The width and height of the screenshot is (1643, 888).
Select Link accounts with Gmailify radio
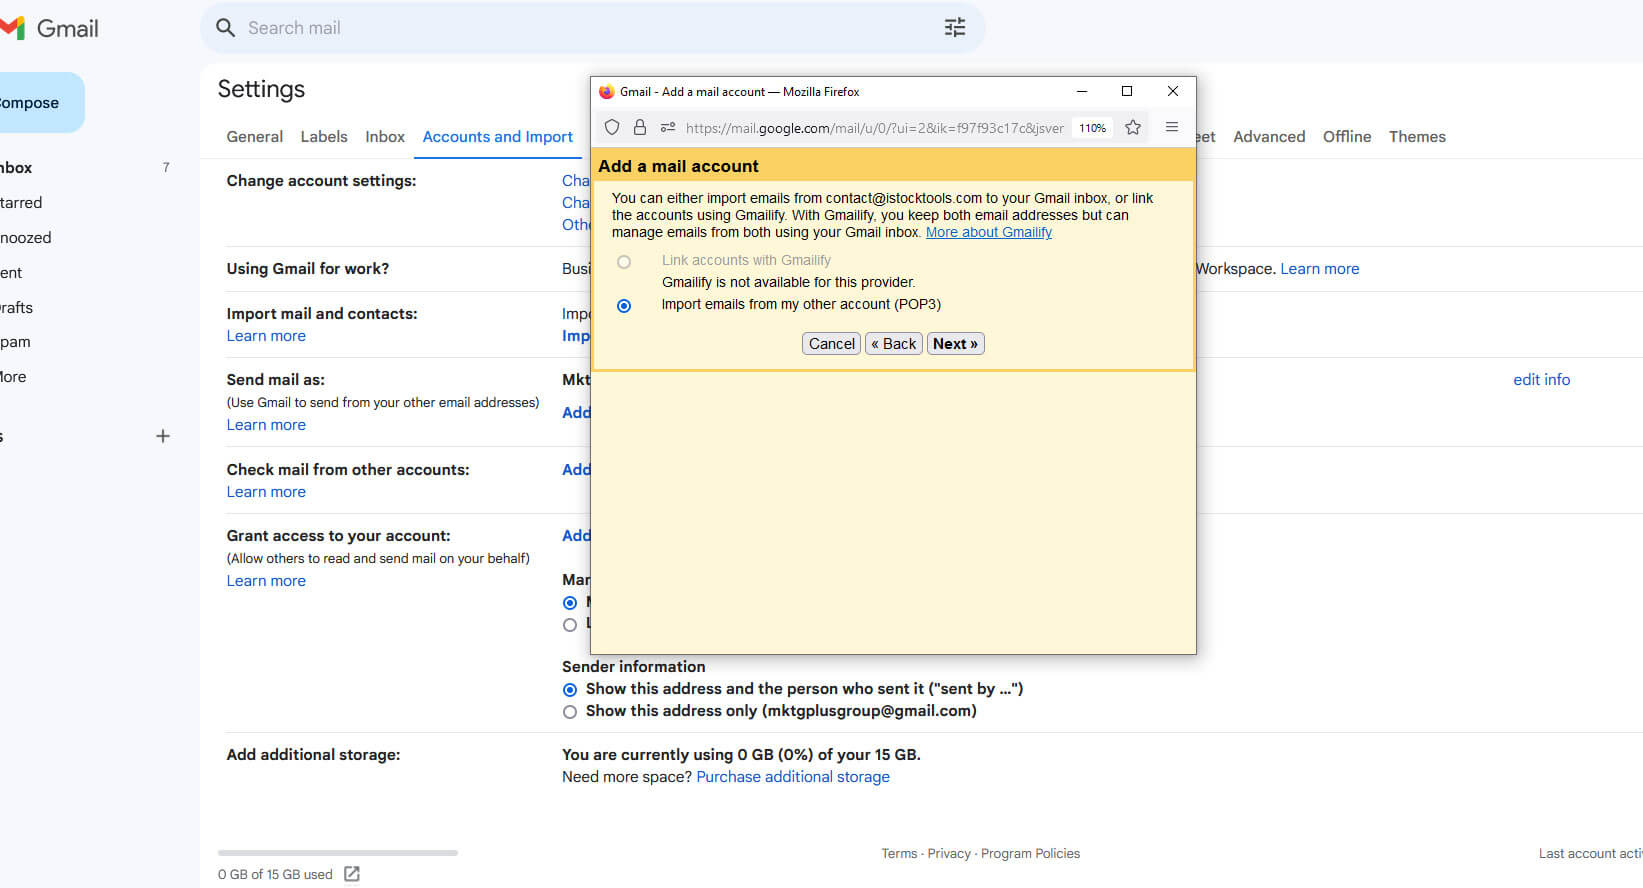click(624, 262)
